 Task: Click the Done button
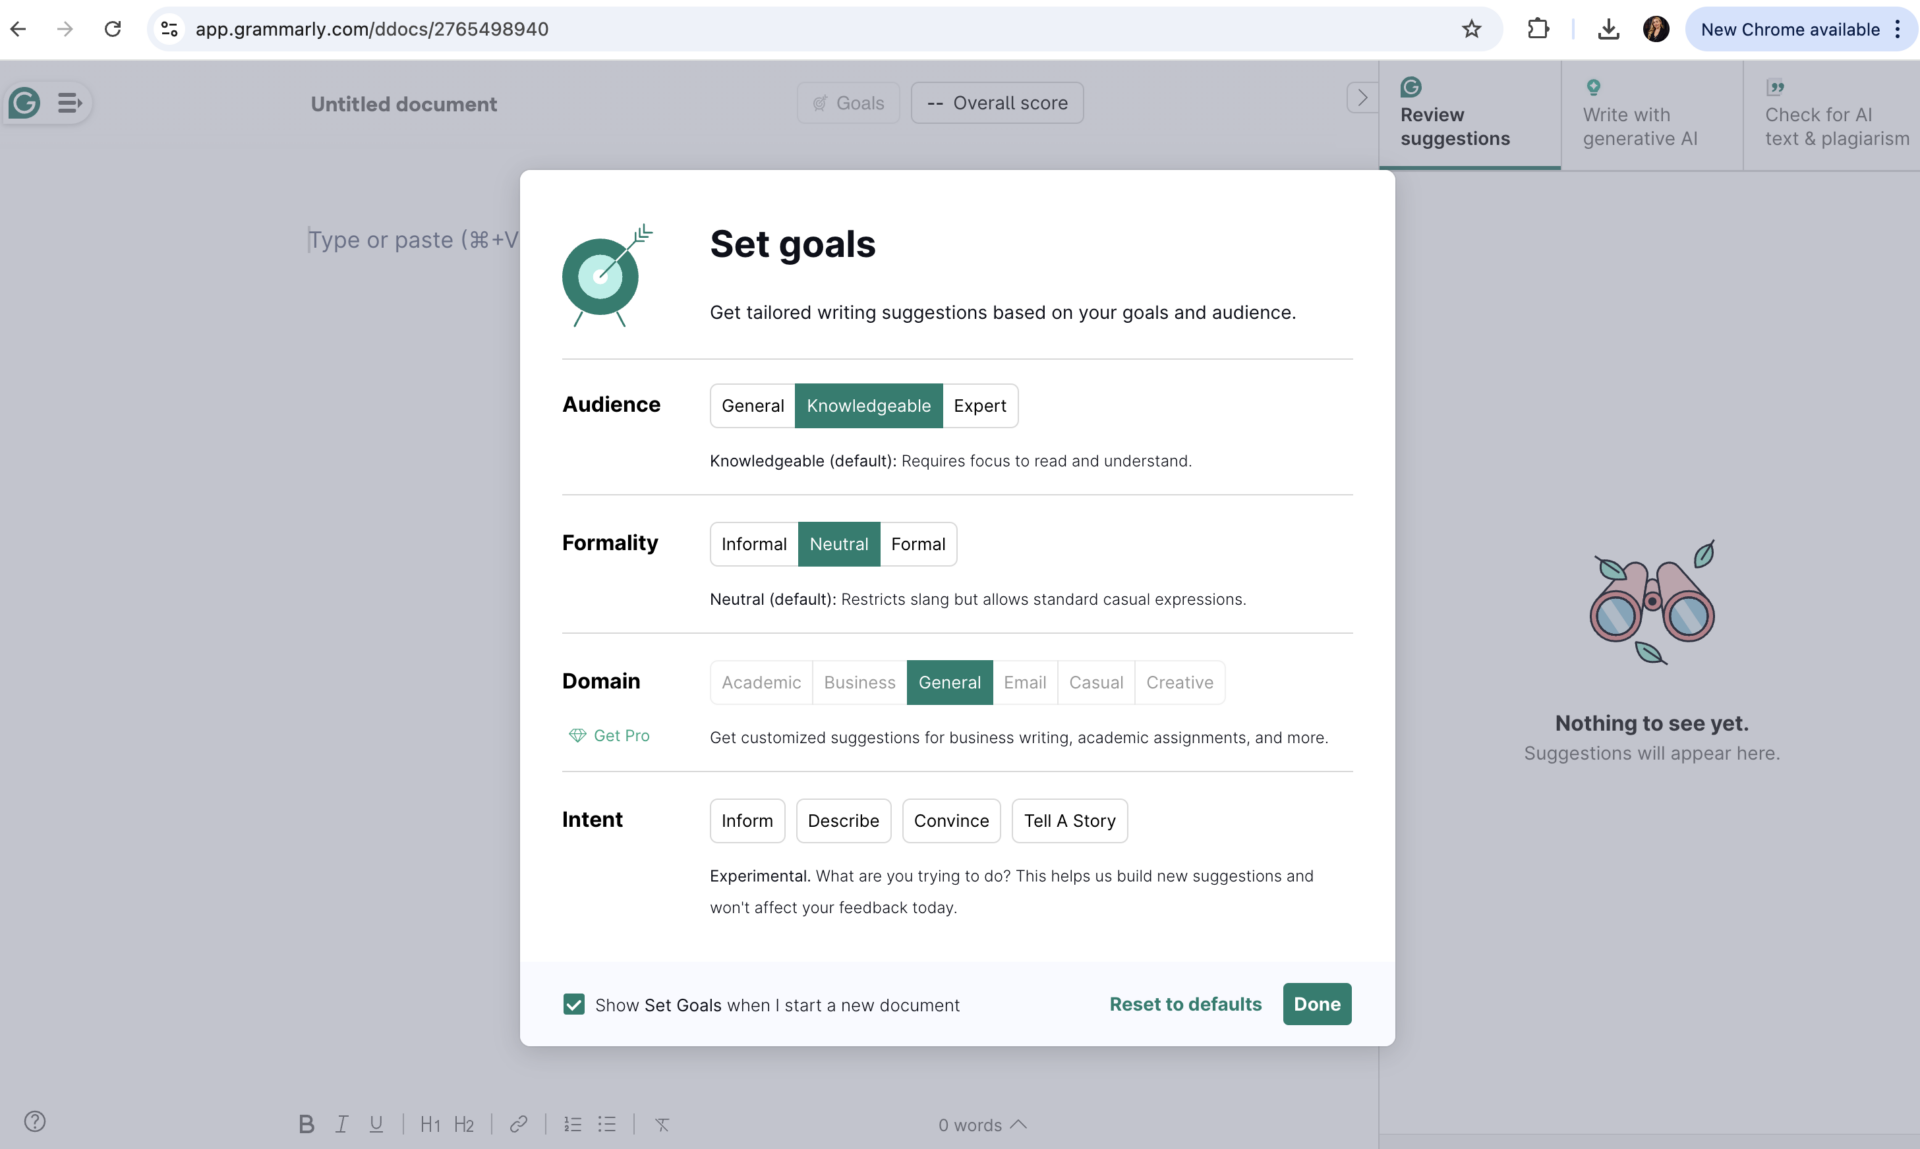click(1316, 1004)
